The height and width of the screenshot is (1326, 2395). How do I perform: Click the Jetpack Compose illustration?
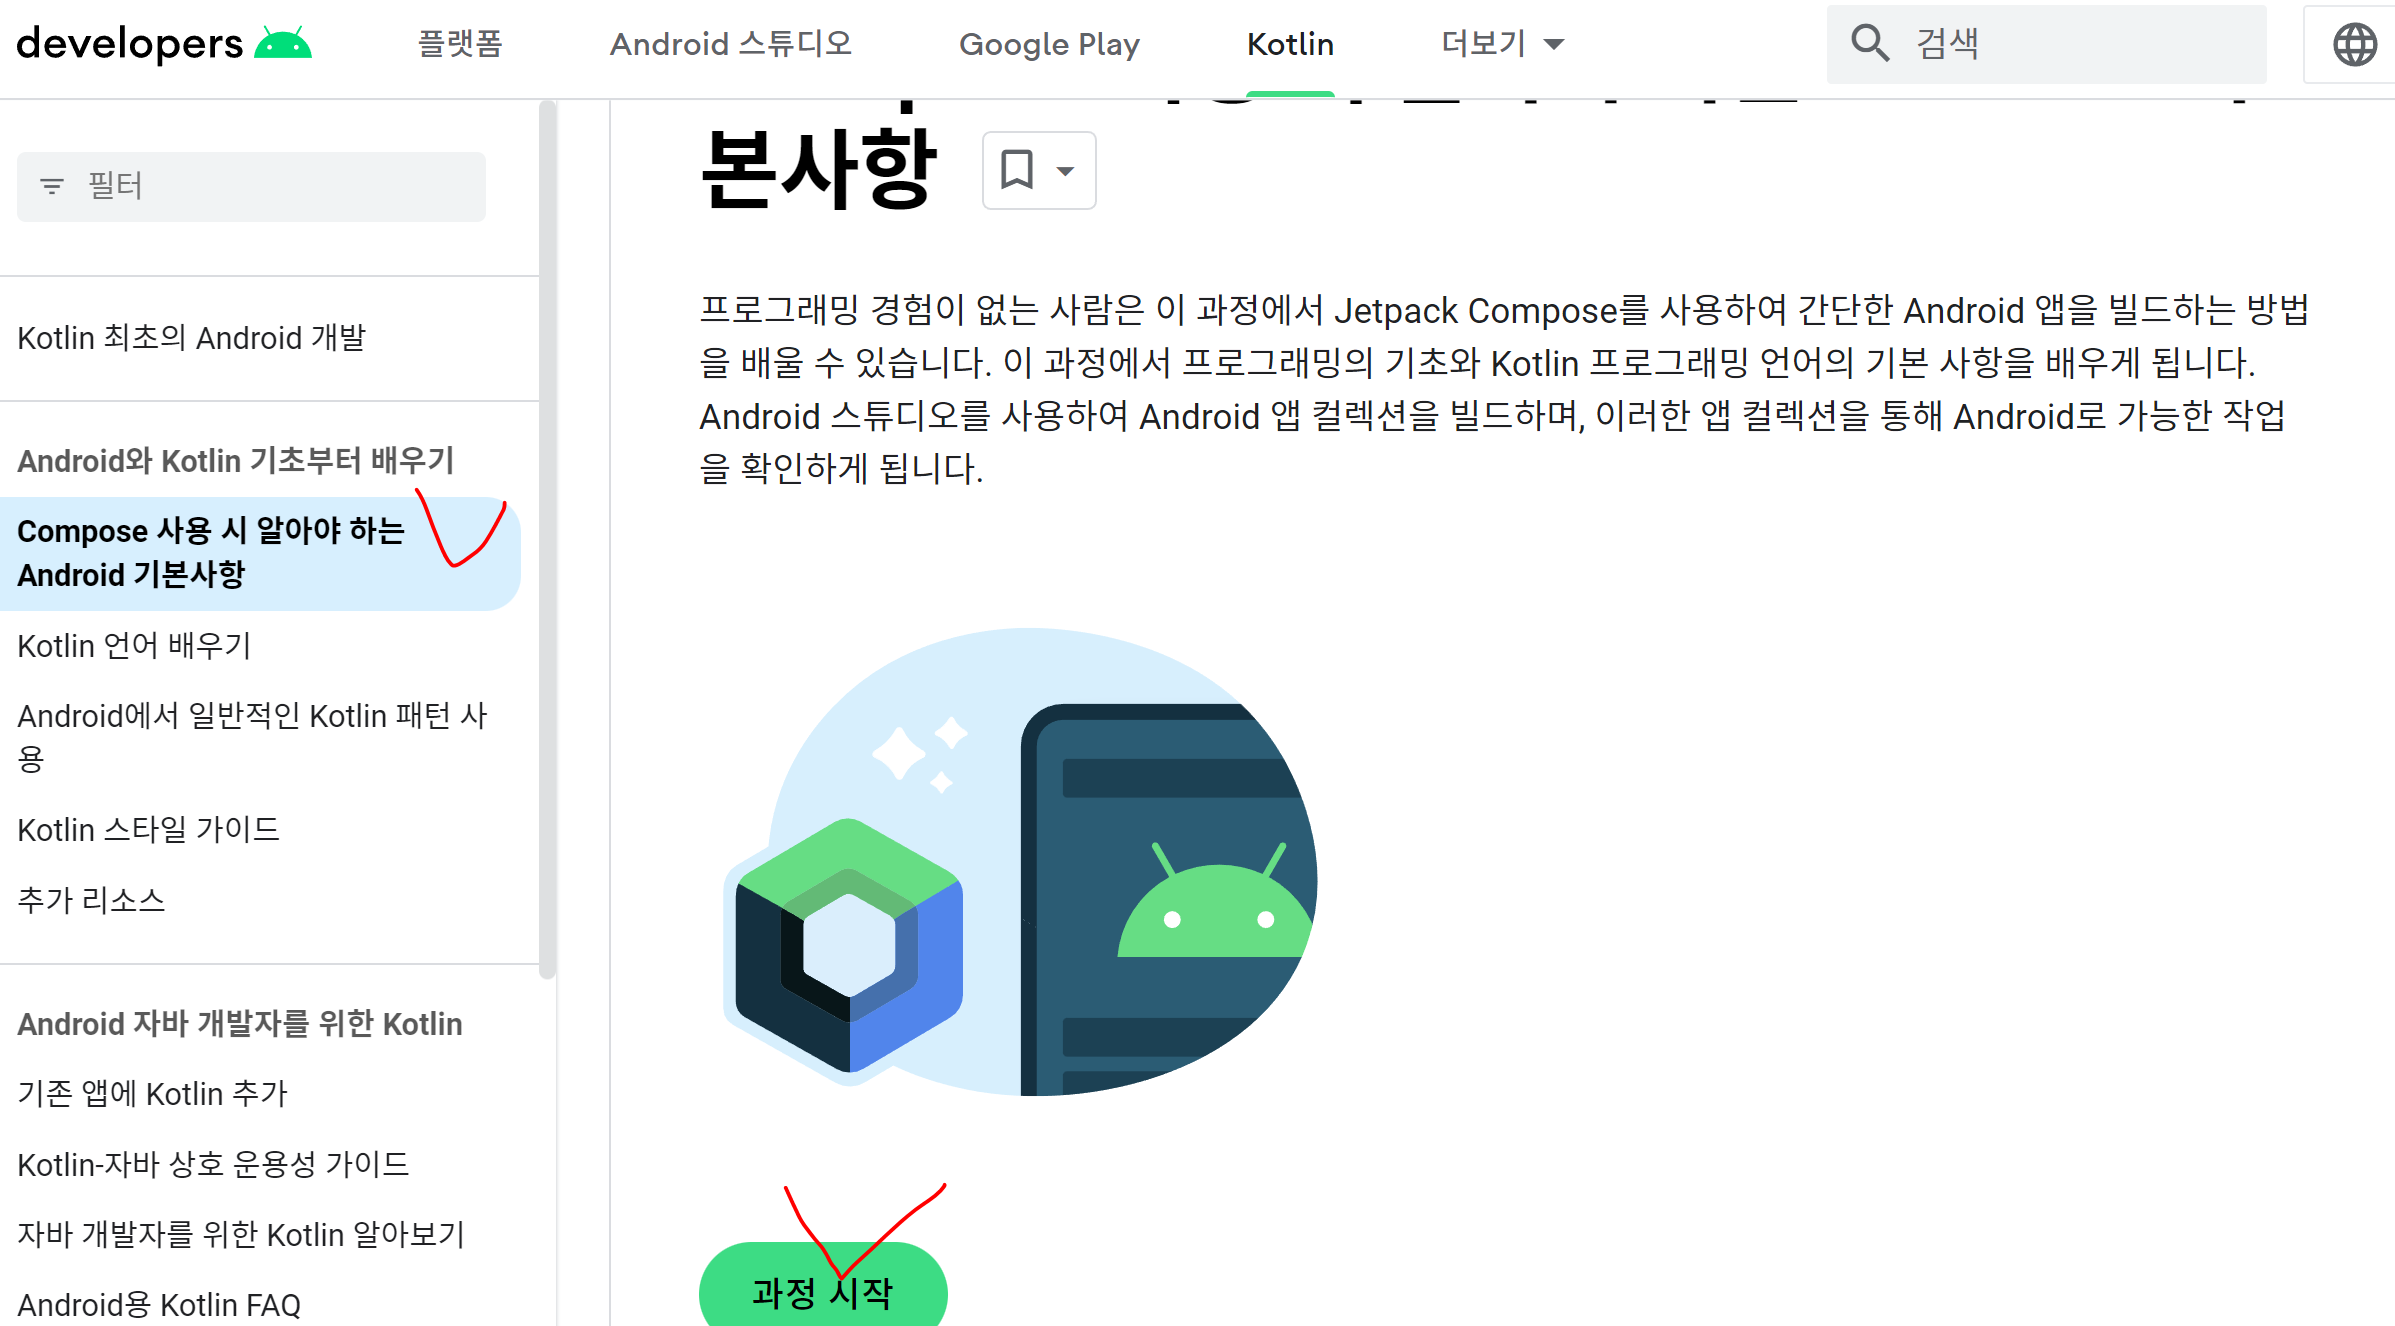tap(1020, 862)
